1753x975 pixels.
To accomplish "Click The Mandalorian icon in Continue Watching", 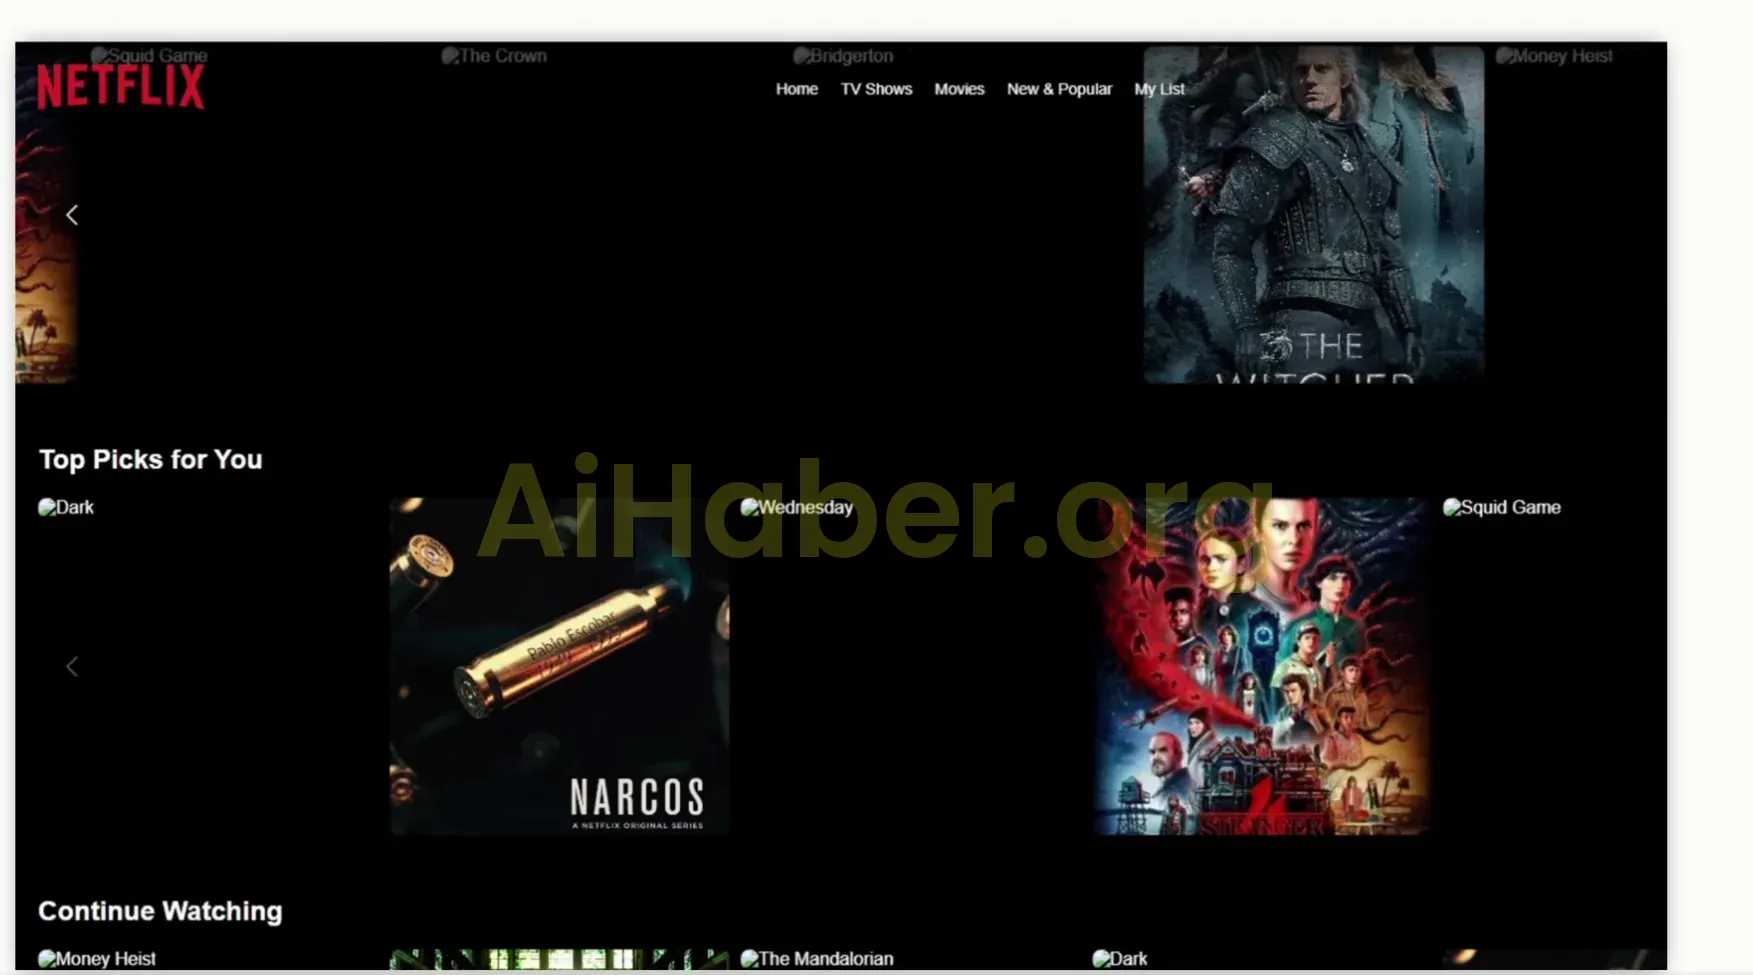I will pyautogui.click(x=748, y=957).
